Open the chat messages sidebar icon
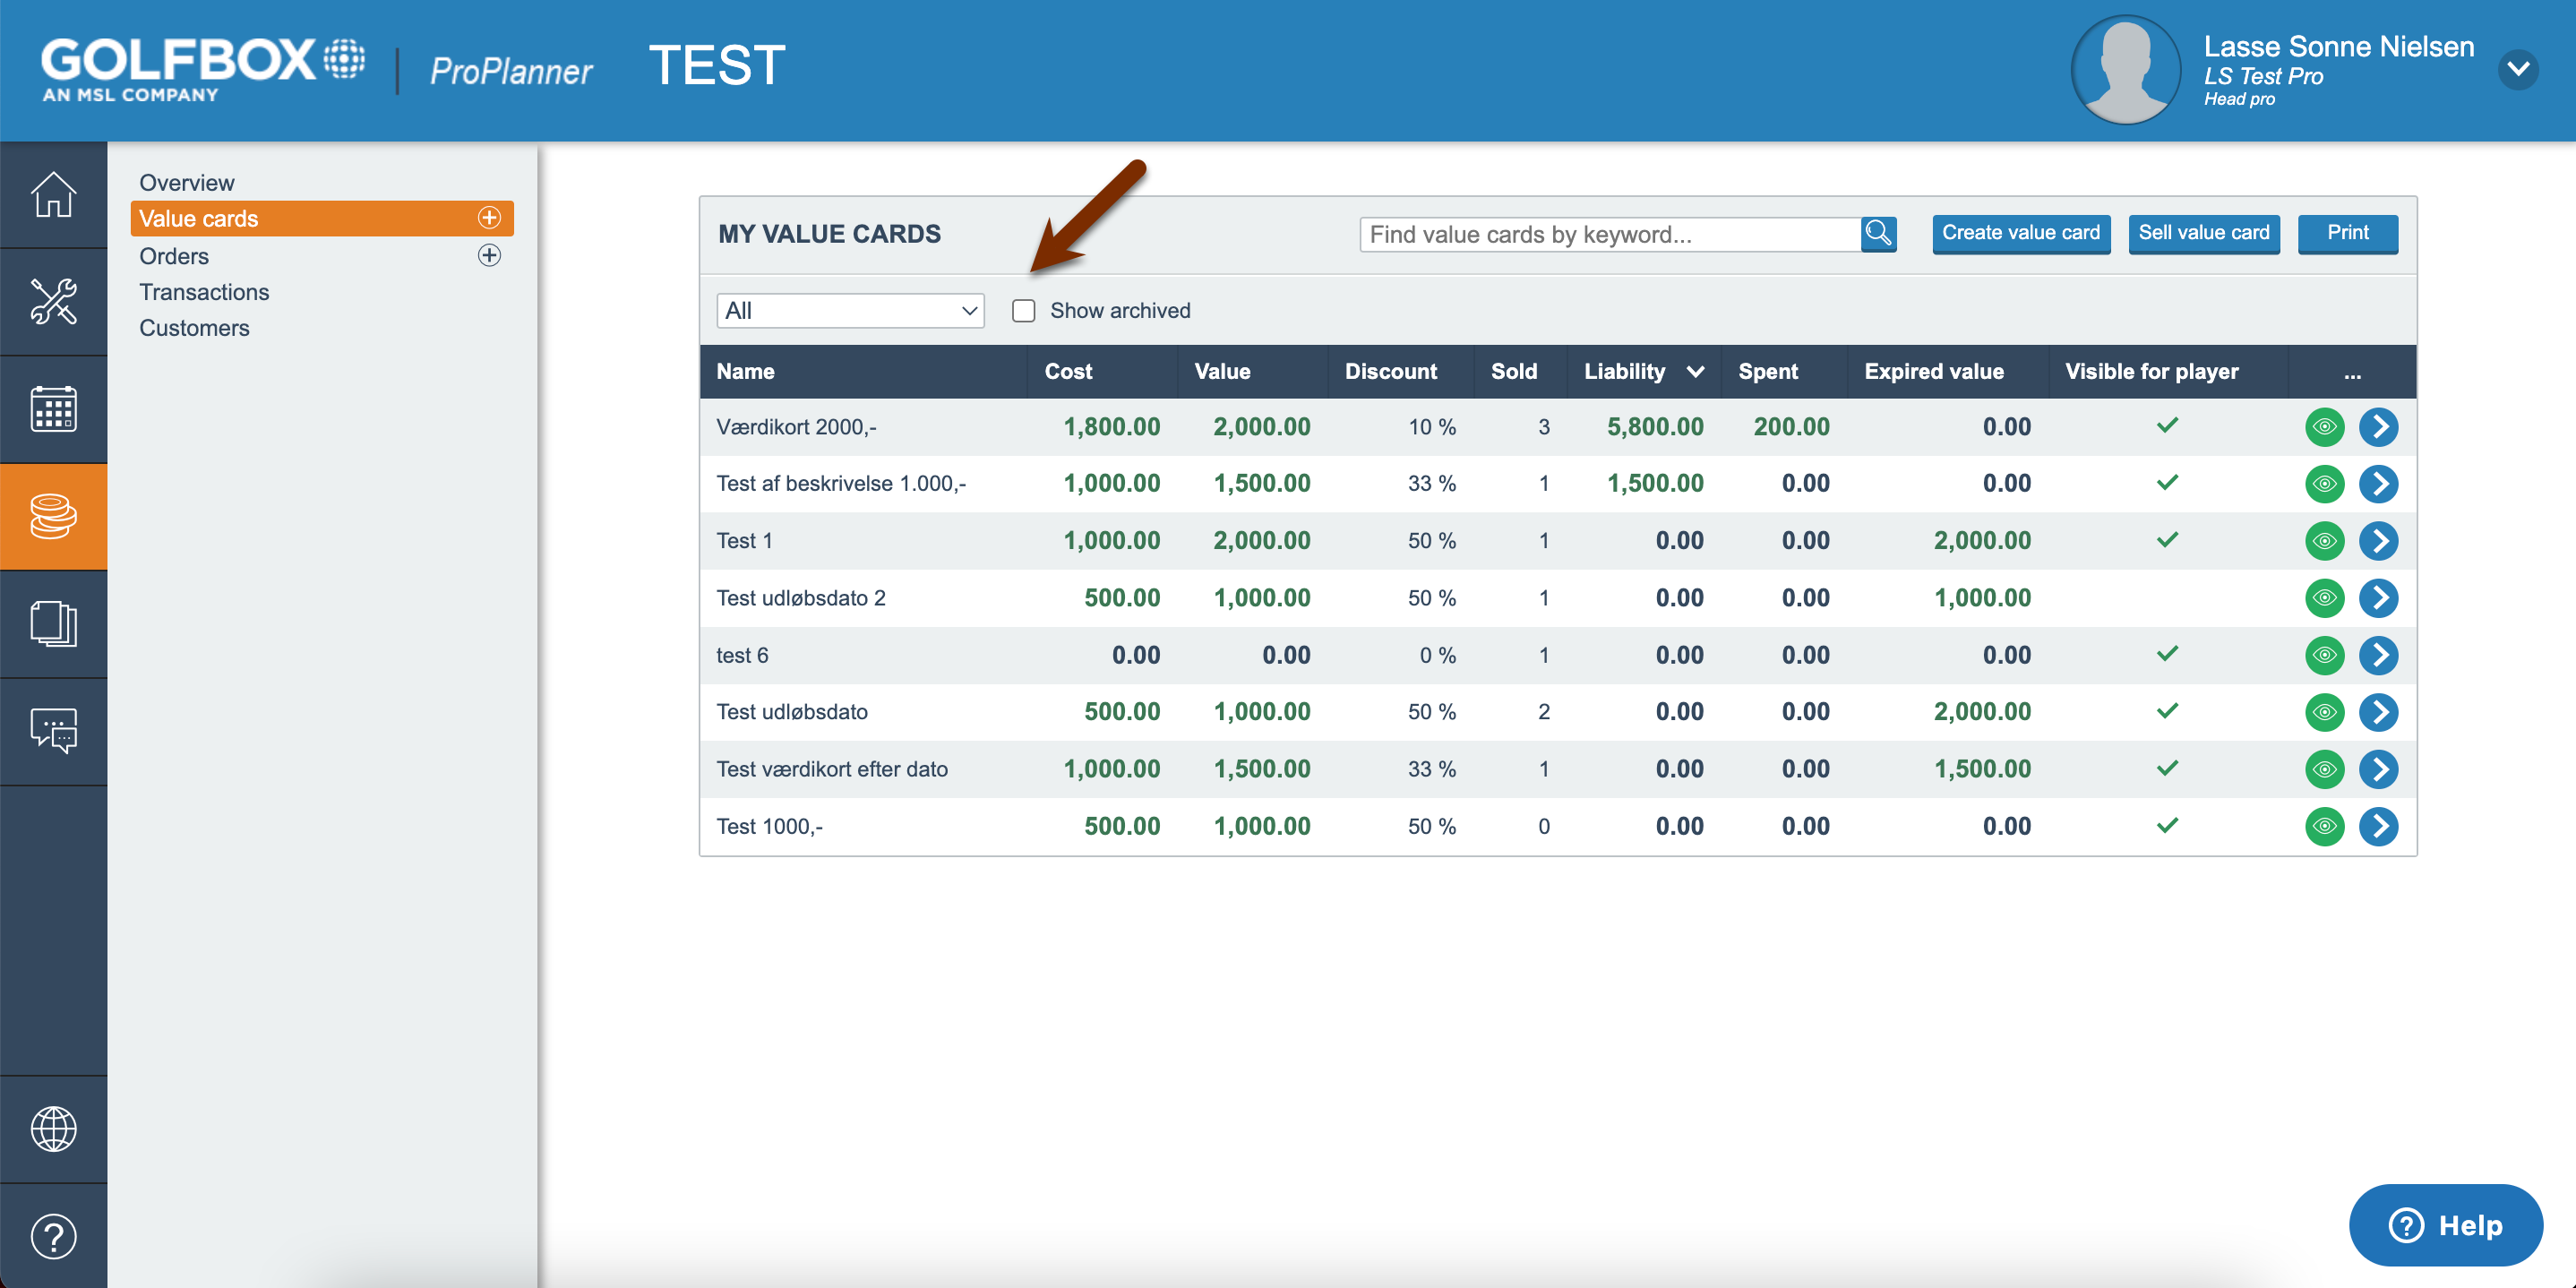Viewport: 2576px width, 1288px height. tap(53, 731)
